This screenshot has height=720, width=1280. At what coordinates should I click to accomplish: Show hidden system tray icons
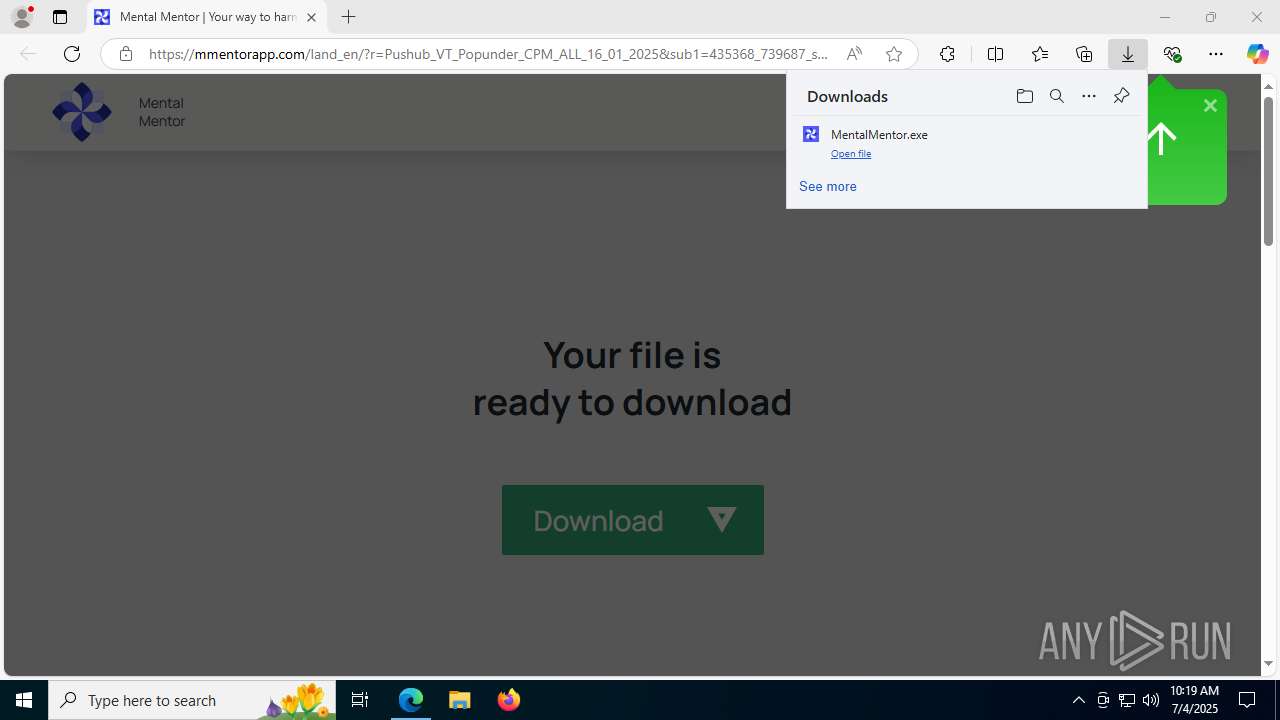1078,700
